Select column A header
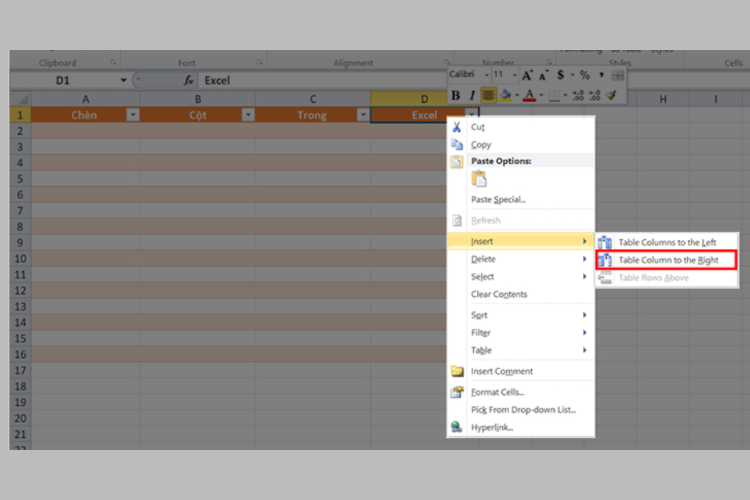This screenshot has width=750, height=500. pos(86,99)
